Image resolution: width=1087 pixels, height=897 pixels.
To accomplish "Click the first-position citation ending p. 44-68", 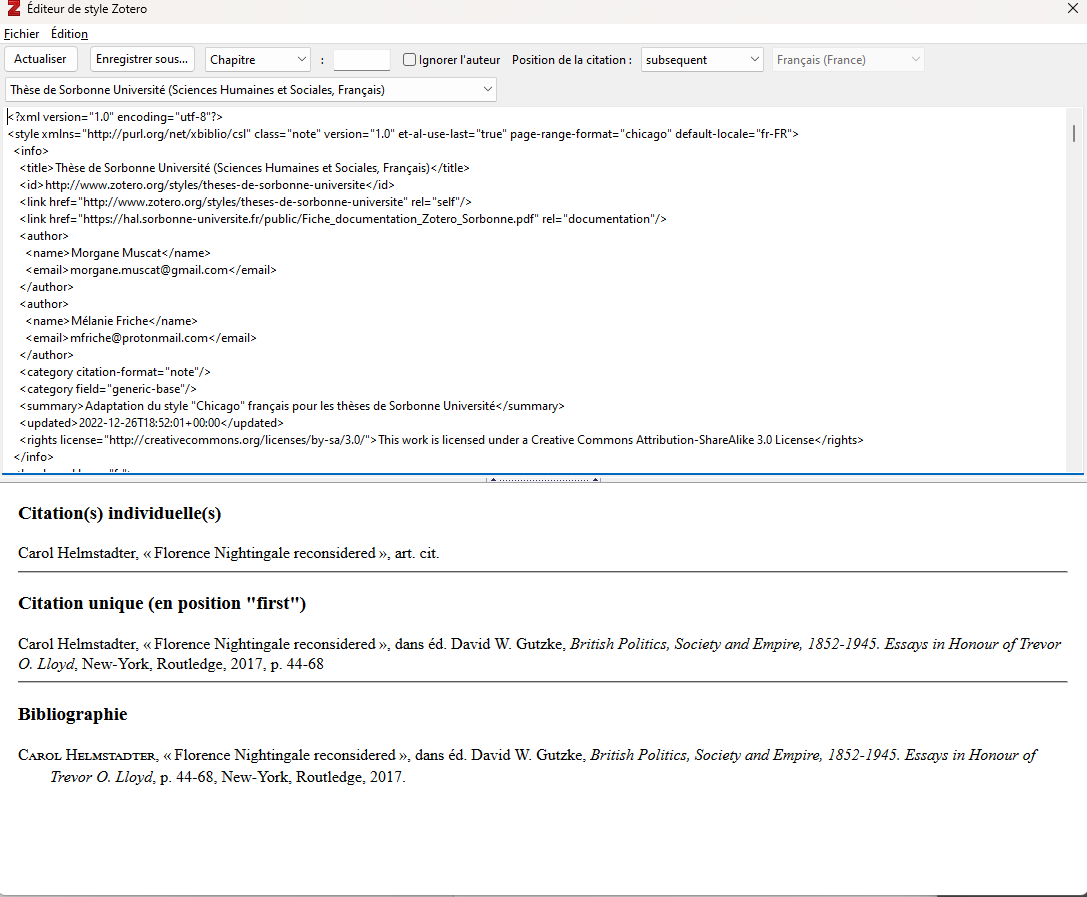I will (x=539, y=654).
